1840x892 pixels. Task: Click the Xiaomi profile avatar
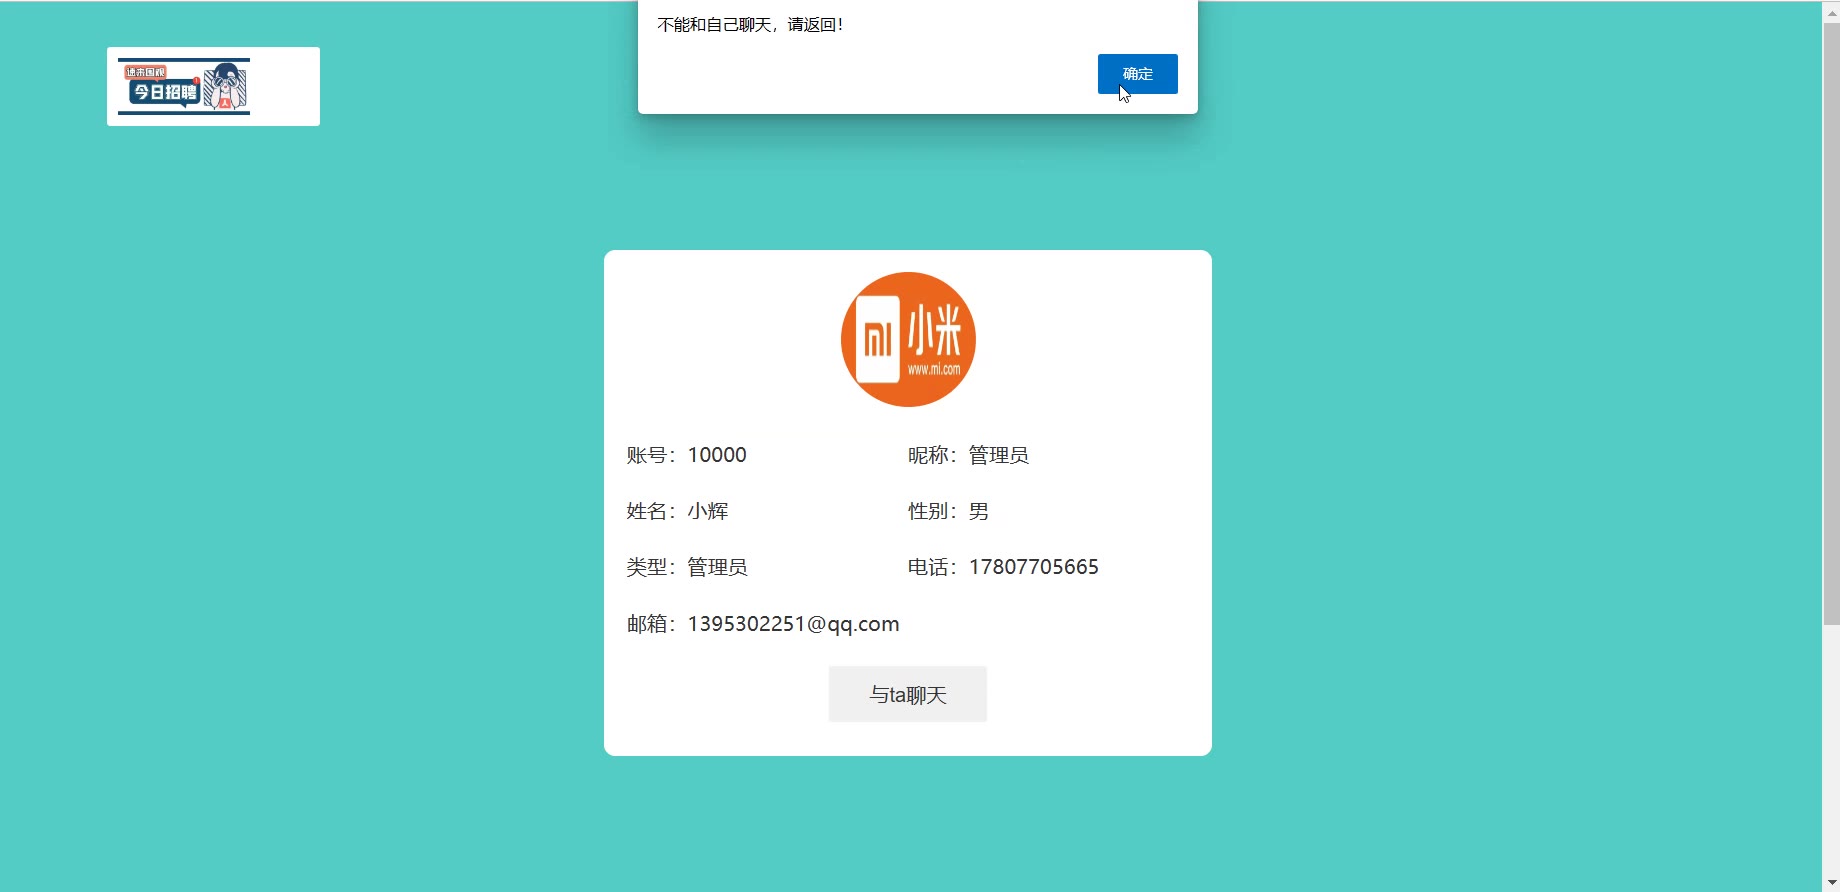908,339
